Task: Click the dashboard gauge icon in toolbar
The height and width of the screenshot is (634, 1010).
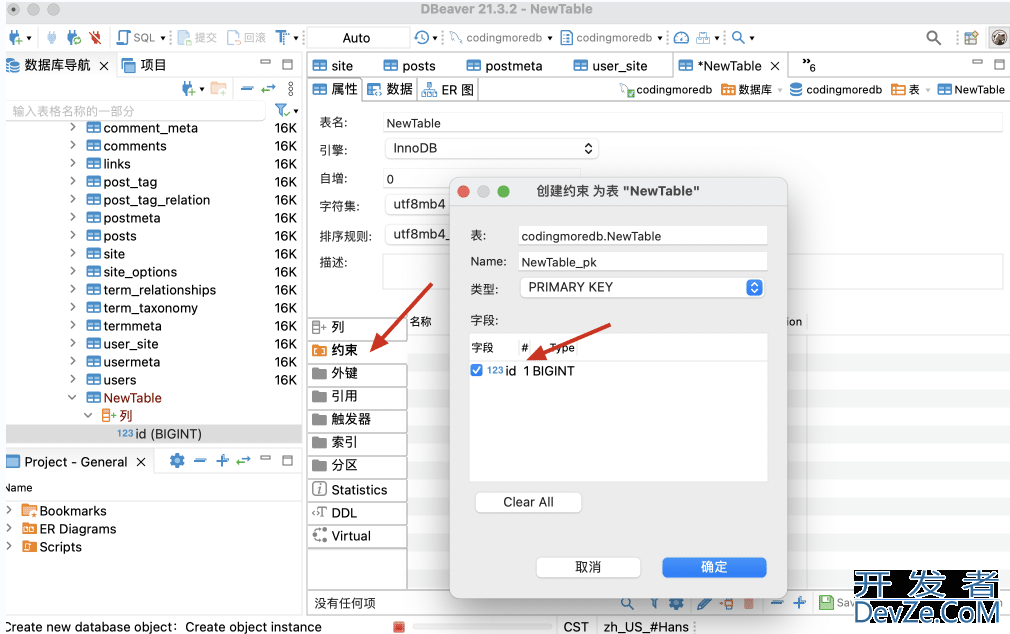Action: (681, 37)
